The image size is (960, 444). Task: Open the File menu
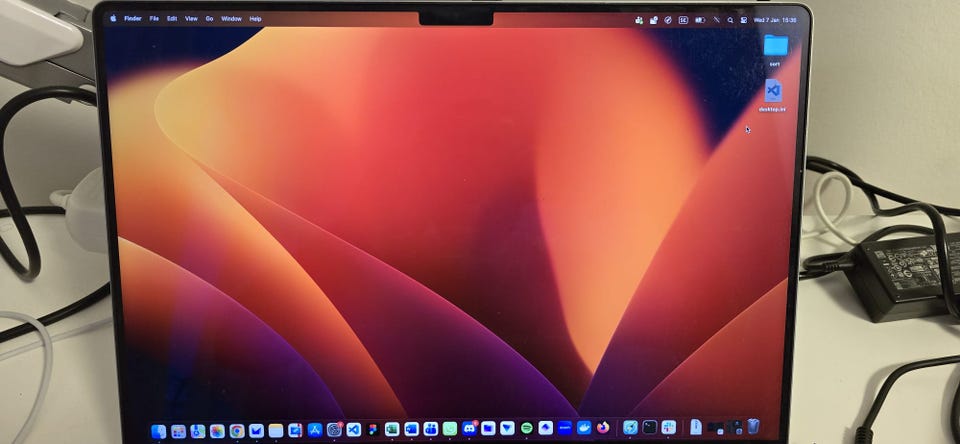coord(154,18)
